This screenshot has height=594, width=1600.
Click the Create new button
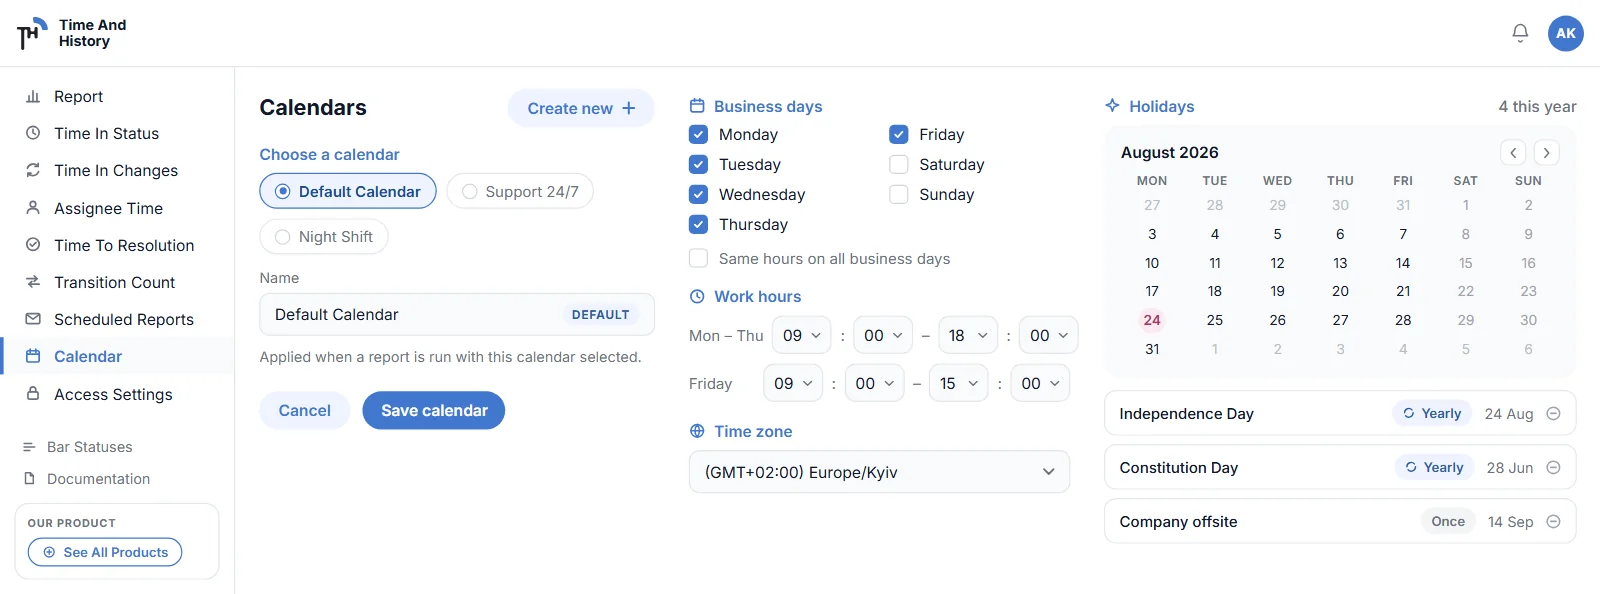coord(581,108)
